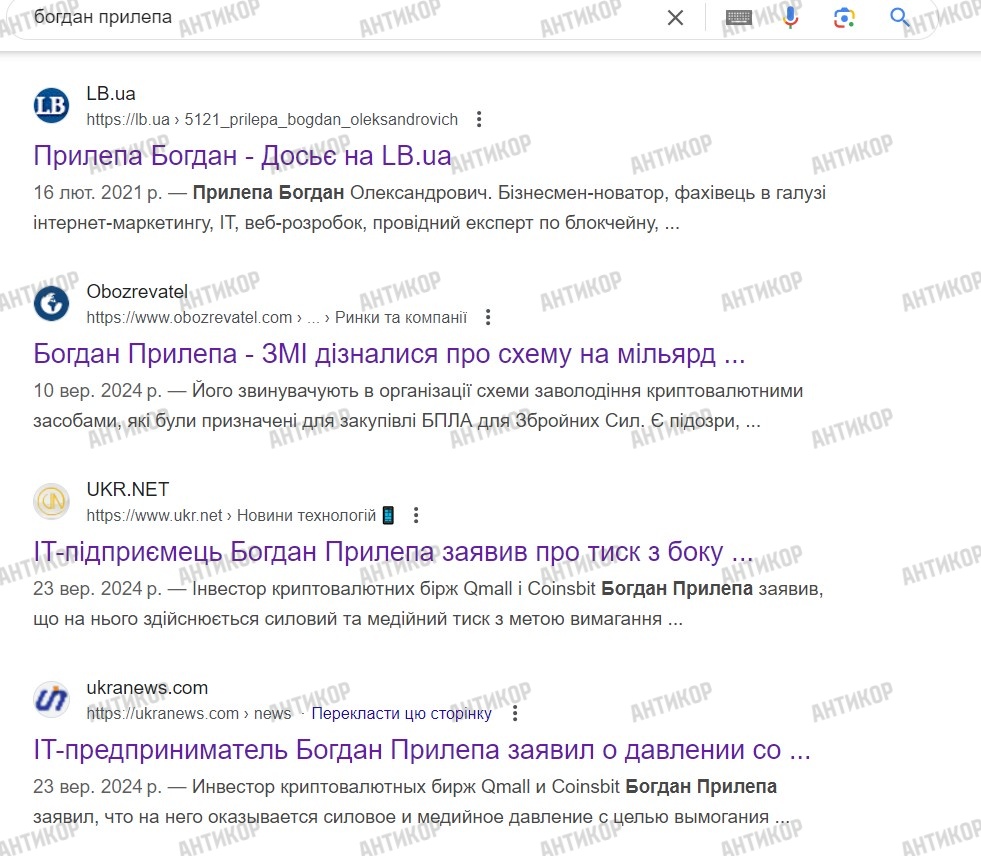
Task: Open Google Lens image search icon
Action: tap(845, 18)
